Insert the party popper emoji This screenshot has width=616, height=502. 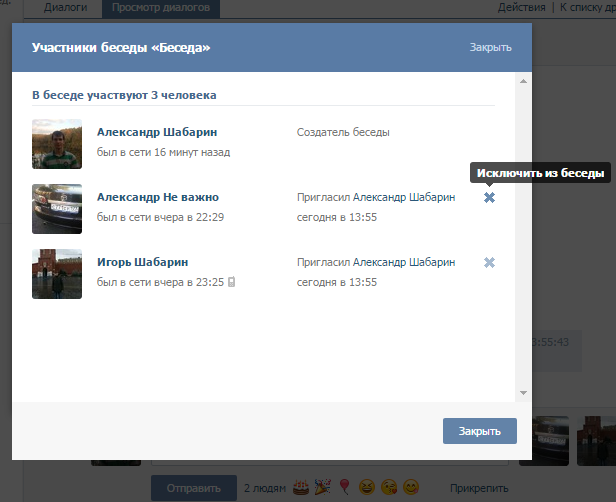[322, 488]
